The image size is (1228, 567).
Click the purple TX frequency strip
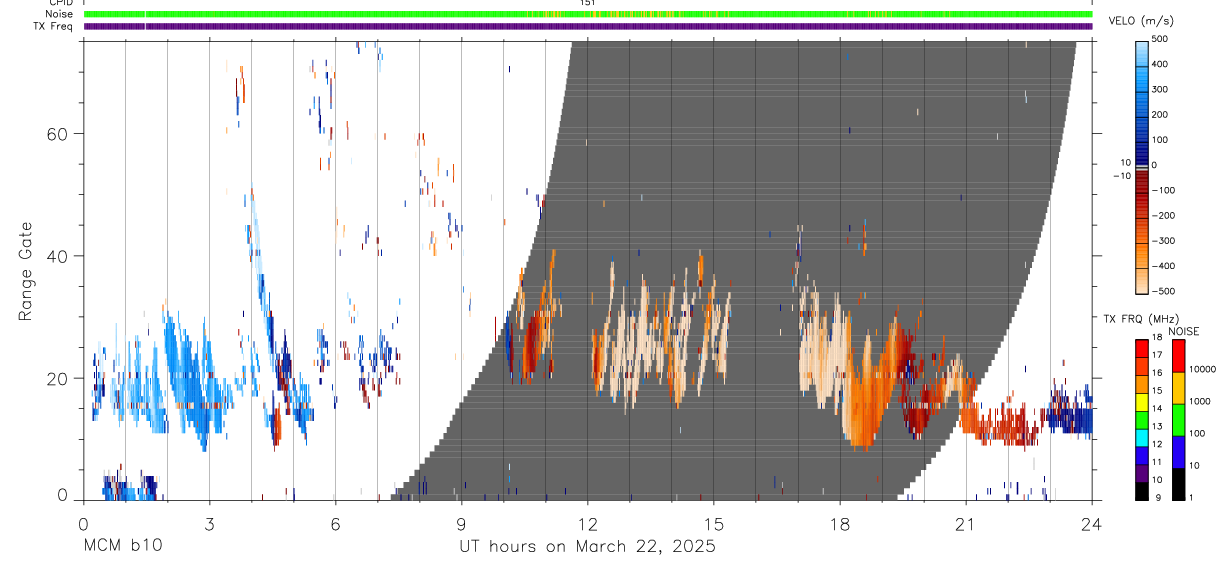[588, 26]
